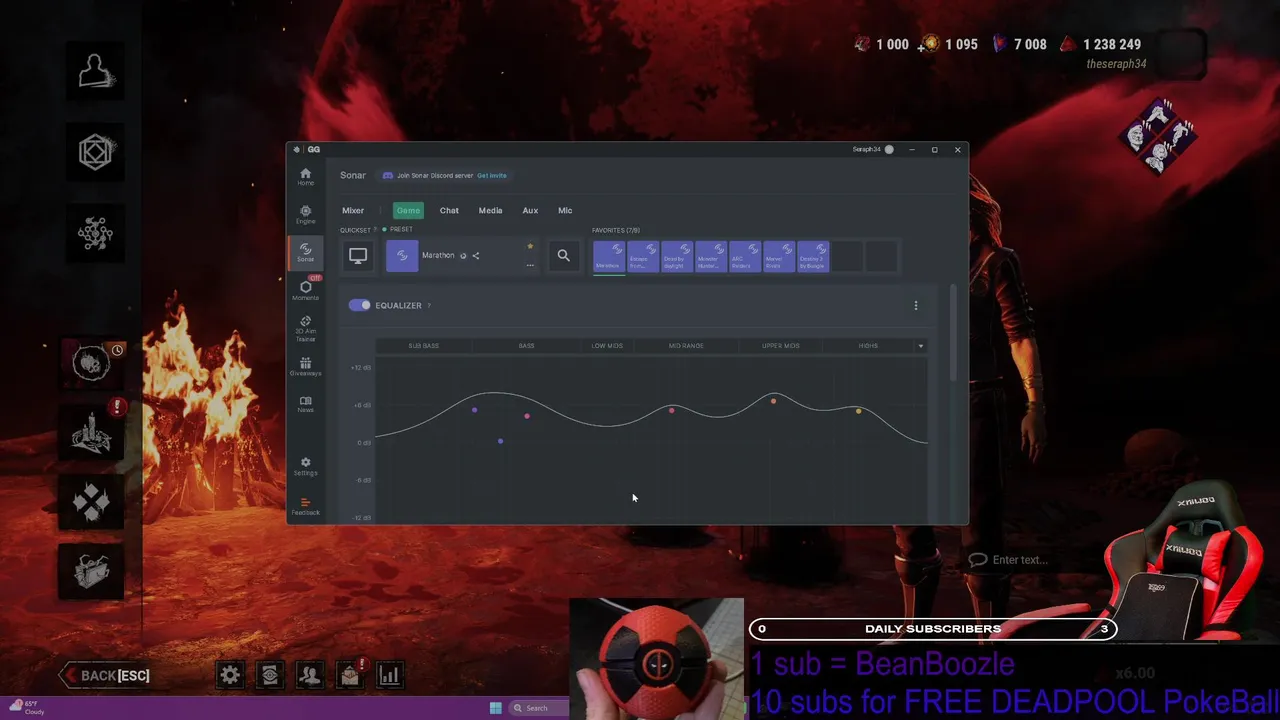Switch to the Aux tab
Viewport: 1280px width, 720px height.
click(x=530, y=210)
